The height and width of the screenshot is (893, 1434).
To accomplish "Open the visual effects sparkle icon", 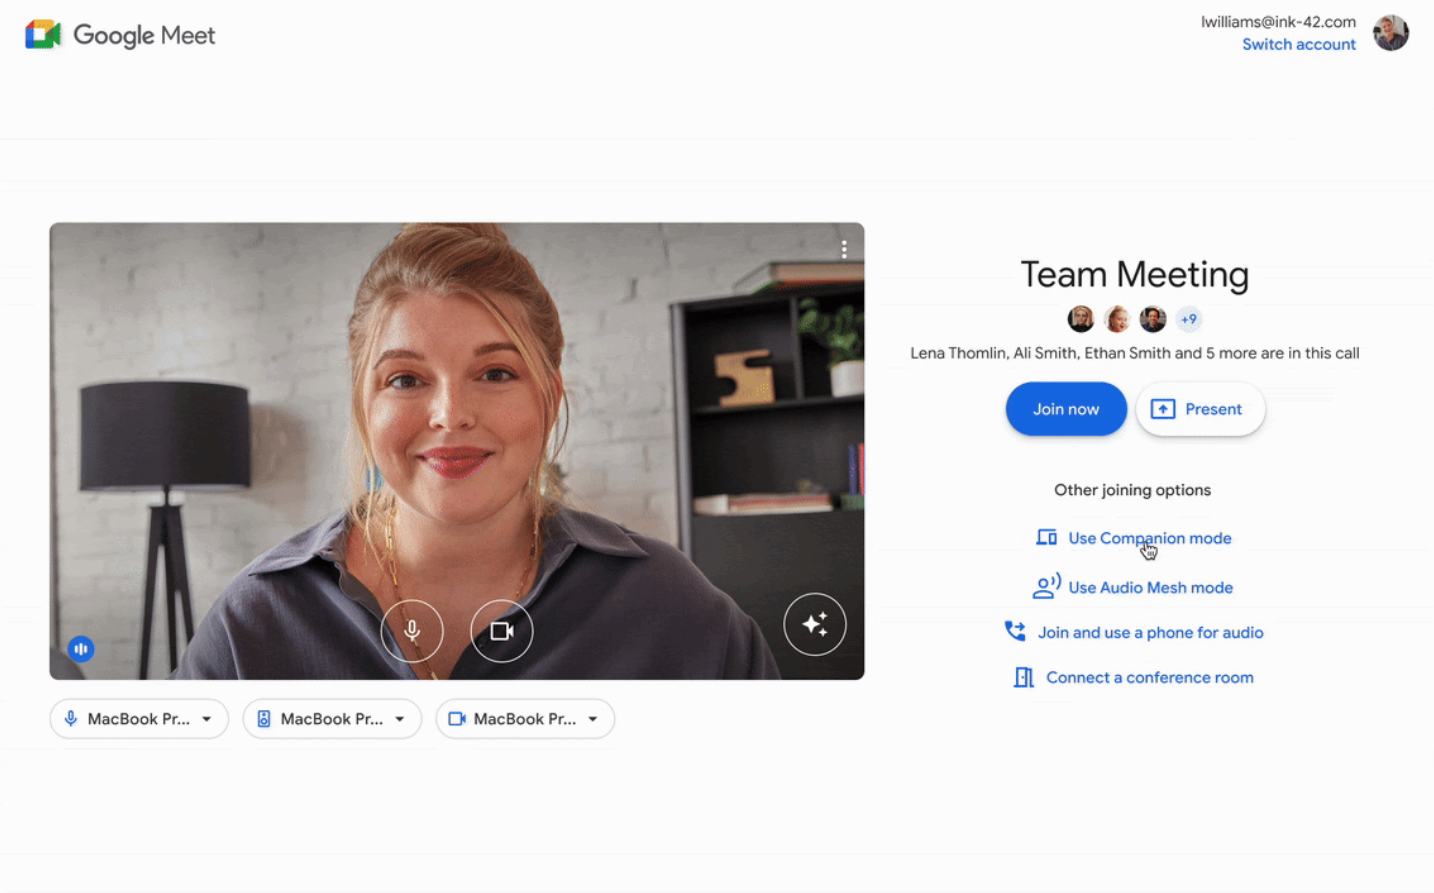I will coord(814,624).
